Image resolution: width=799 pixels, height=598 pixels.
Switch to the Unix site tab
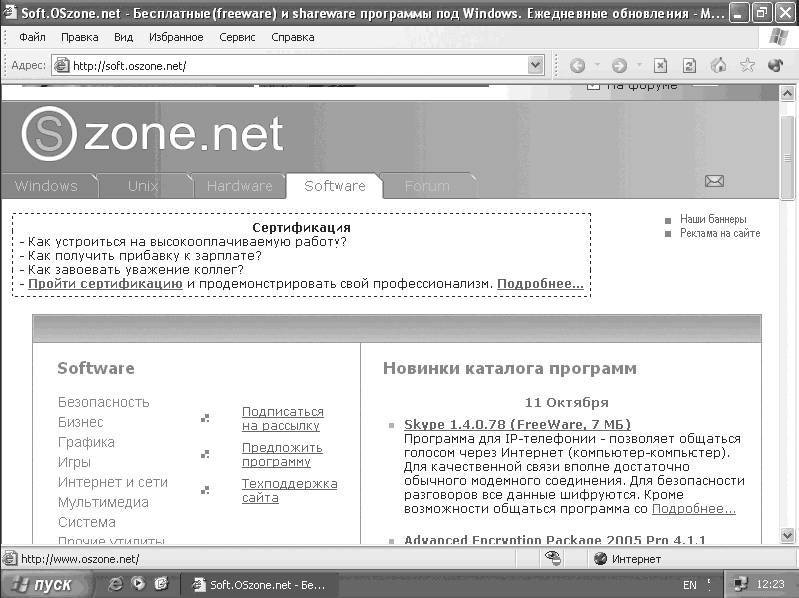point(144,186)
